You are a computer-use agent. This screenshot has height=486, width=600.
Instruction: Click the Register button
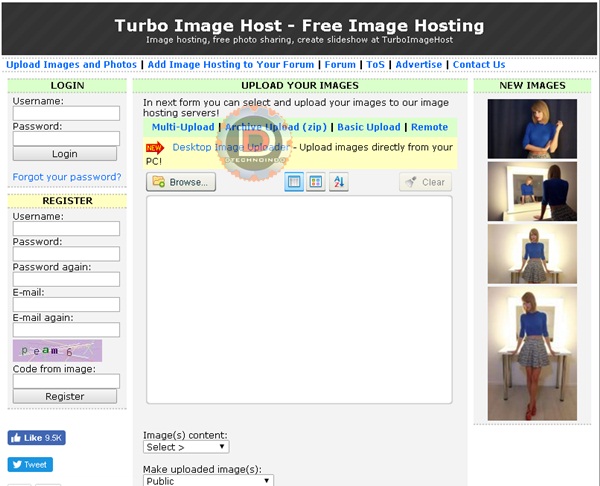coord(65,396)
